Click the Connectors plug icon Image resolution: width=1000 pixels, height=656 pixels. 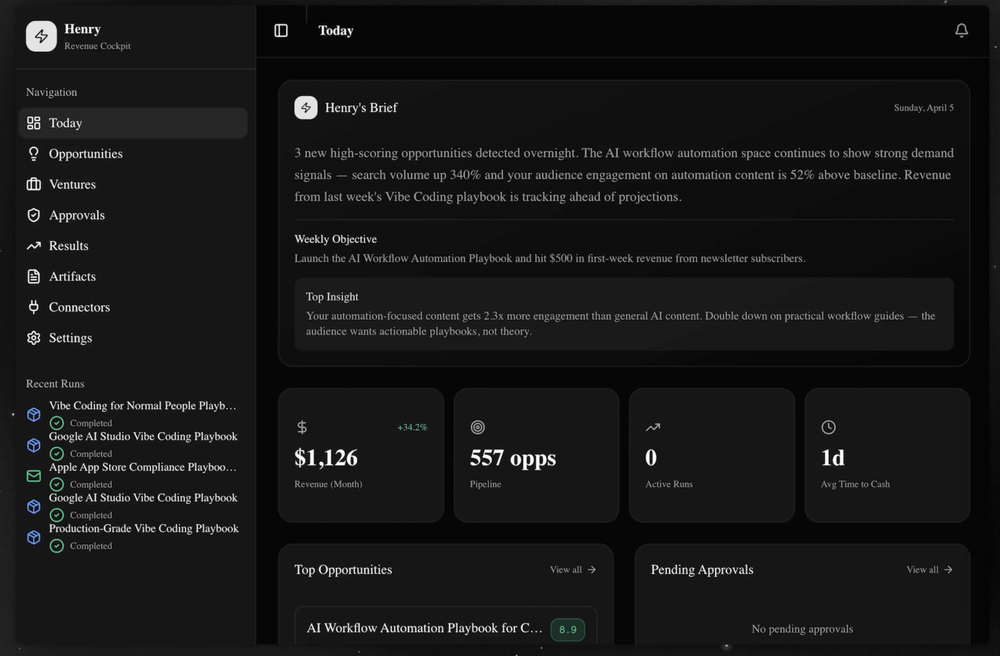(34, 307)
